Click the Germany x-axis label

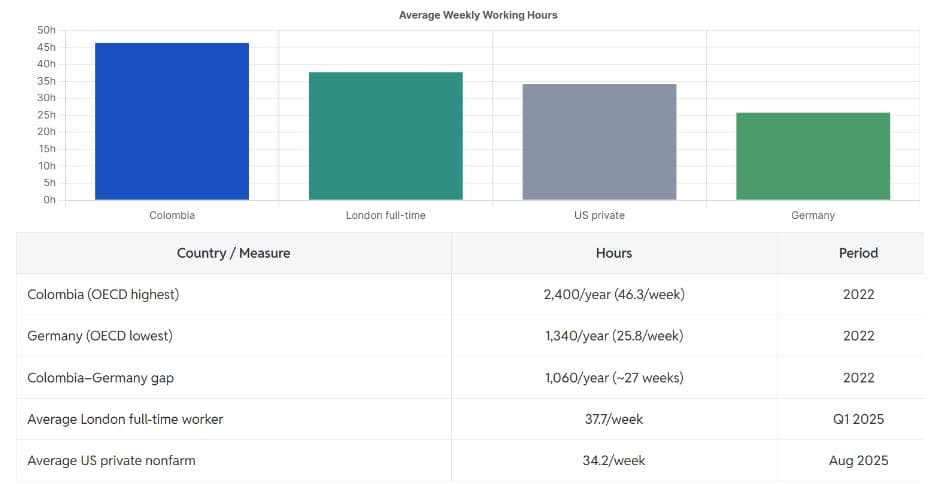(813, 215)
